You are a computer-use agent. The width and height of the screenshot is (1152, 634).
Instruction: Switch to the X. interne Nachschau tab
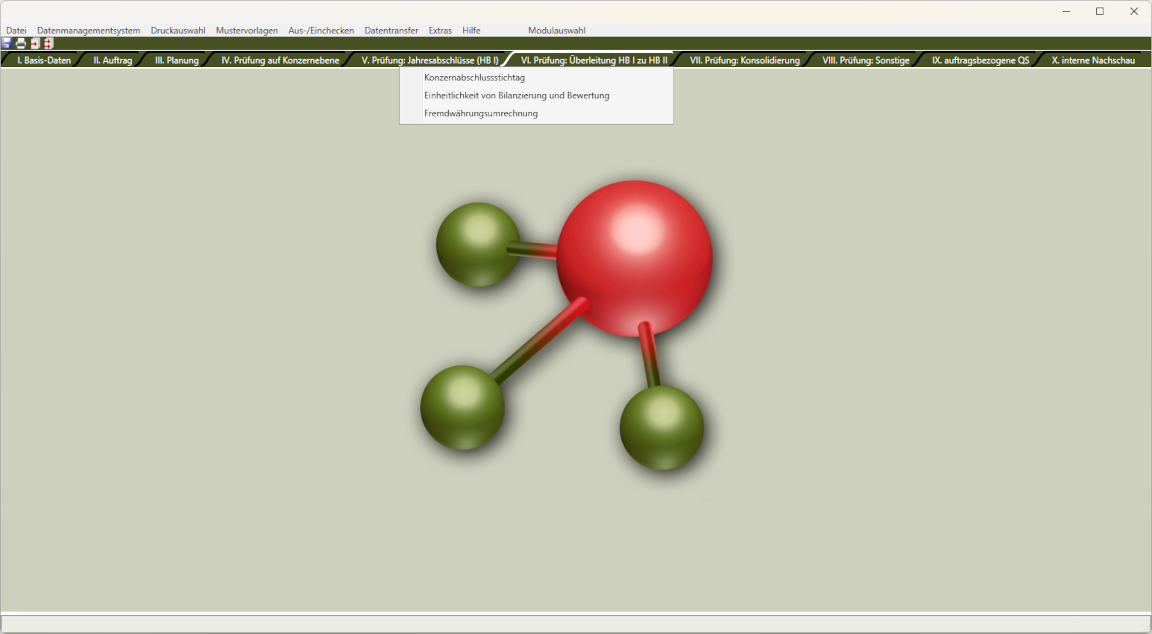[x=1093, y=60]
